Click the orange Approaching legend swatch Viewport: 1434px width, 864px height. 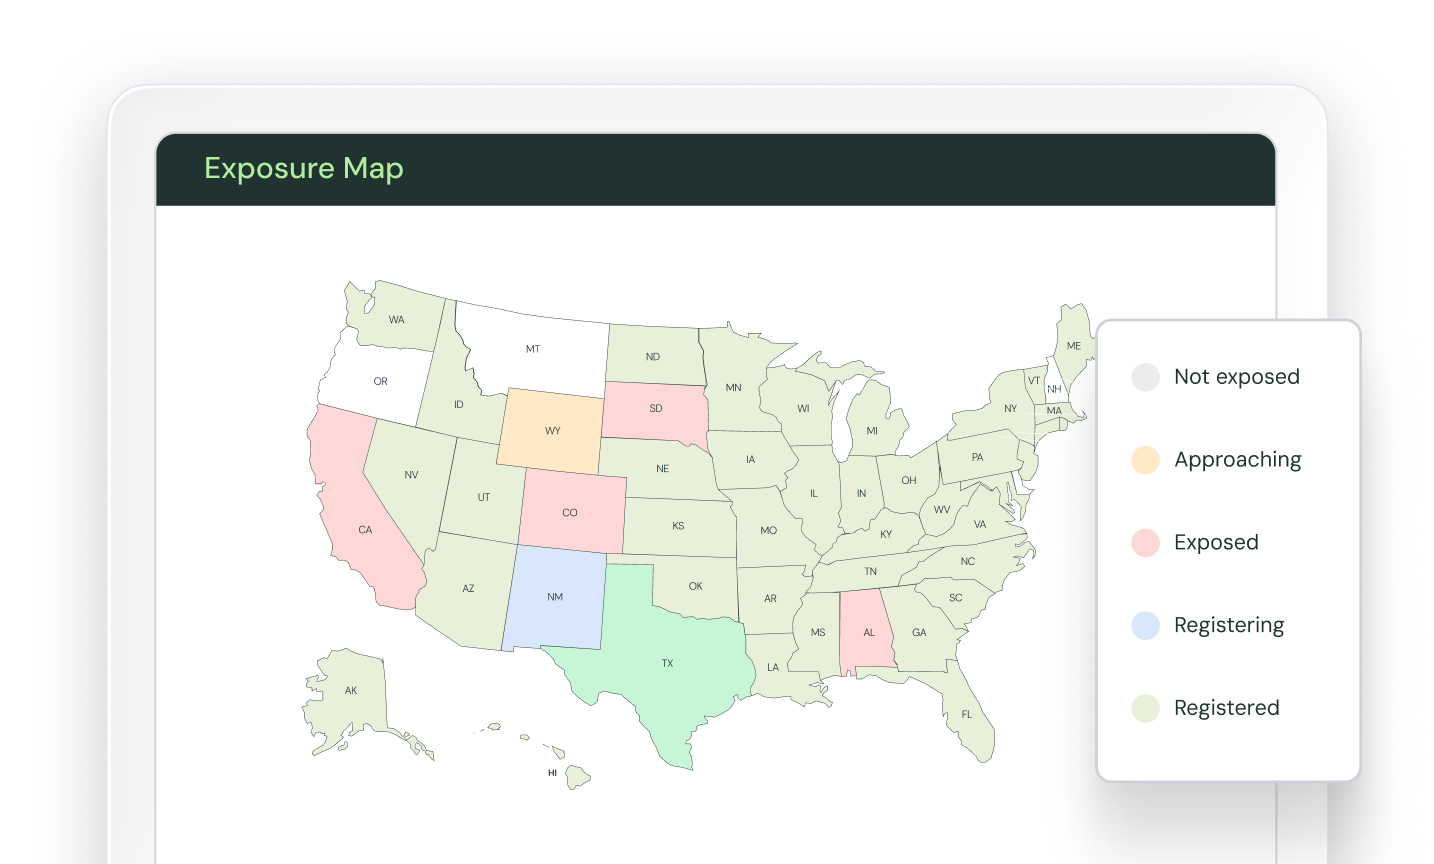tap(1144, 460)
